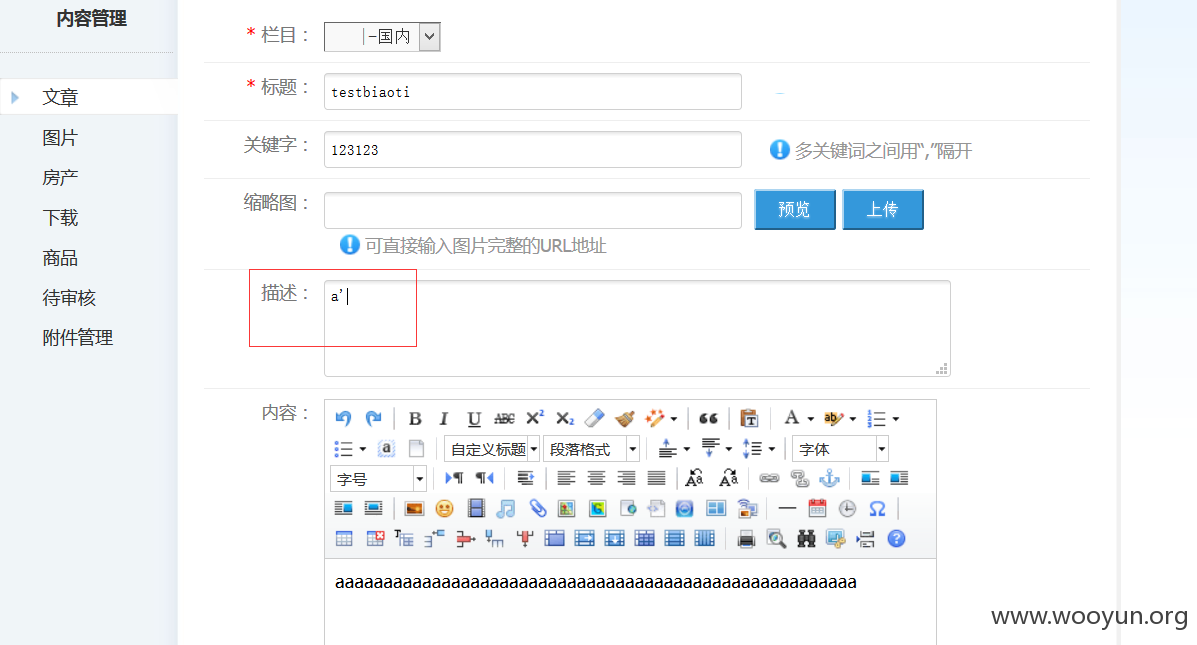The width and height of the screenshot is (1197, 645).
Task: Insert an emoticon smiley icon
Action: pos(444,508)
